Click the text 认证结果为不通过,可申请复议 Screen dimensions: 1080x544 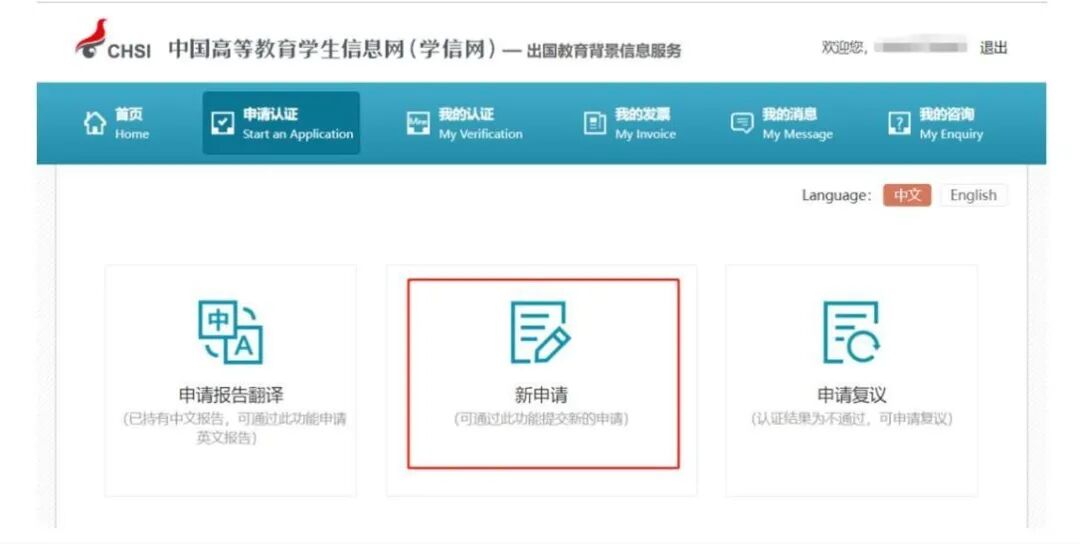[851, 419]
